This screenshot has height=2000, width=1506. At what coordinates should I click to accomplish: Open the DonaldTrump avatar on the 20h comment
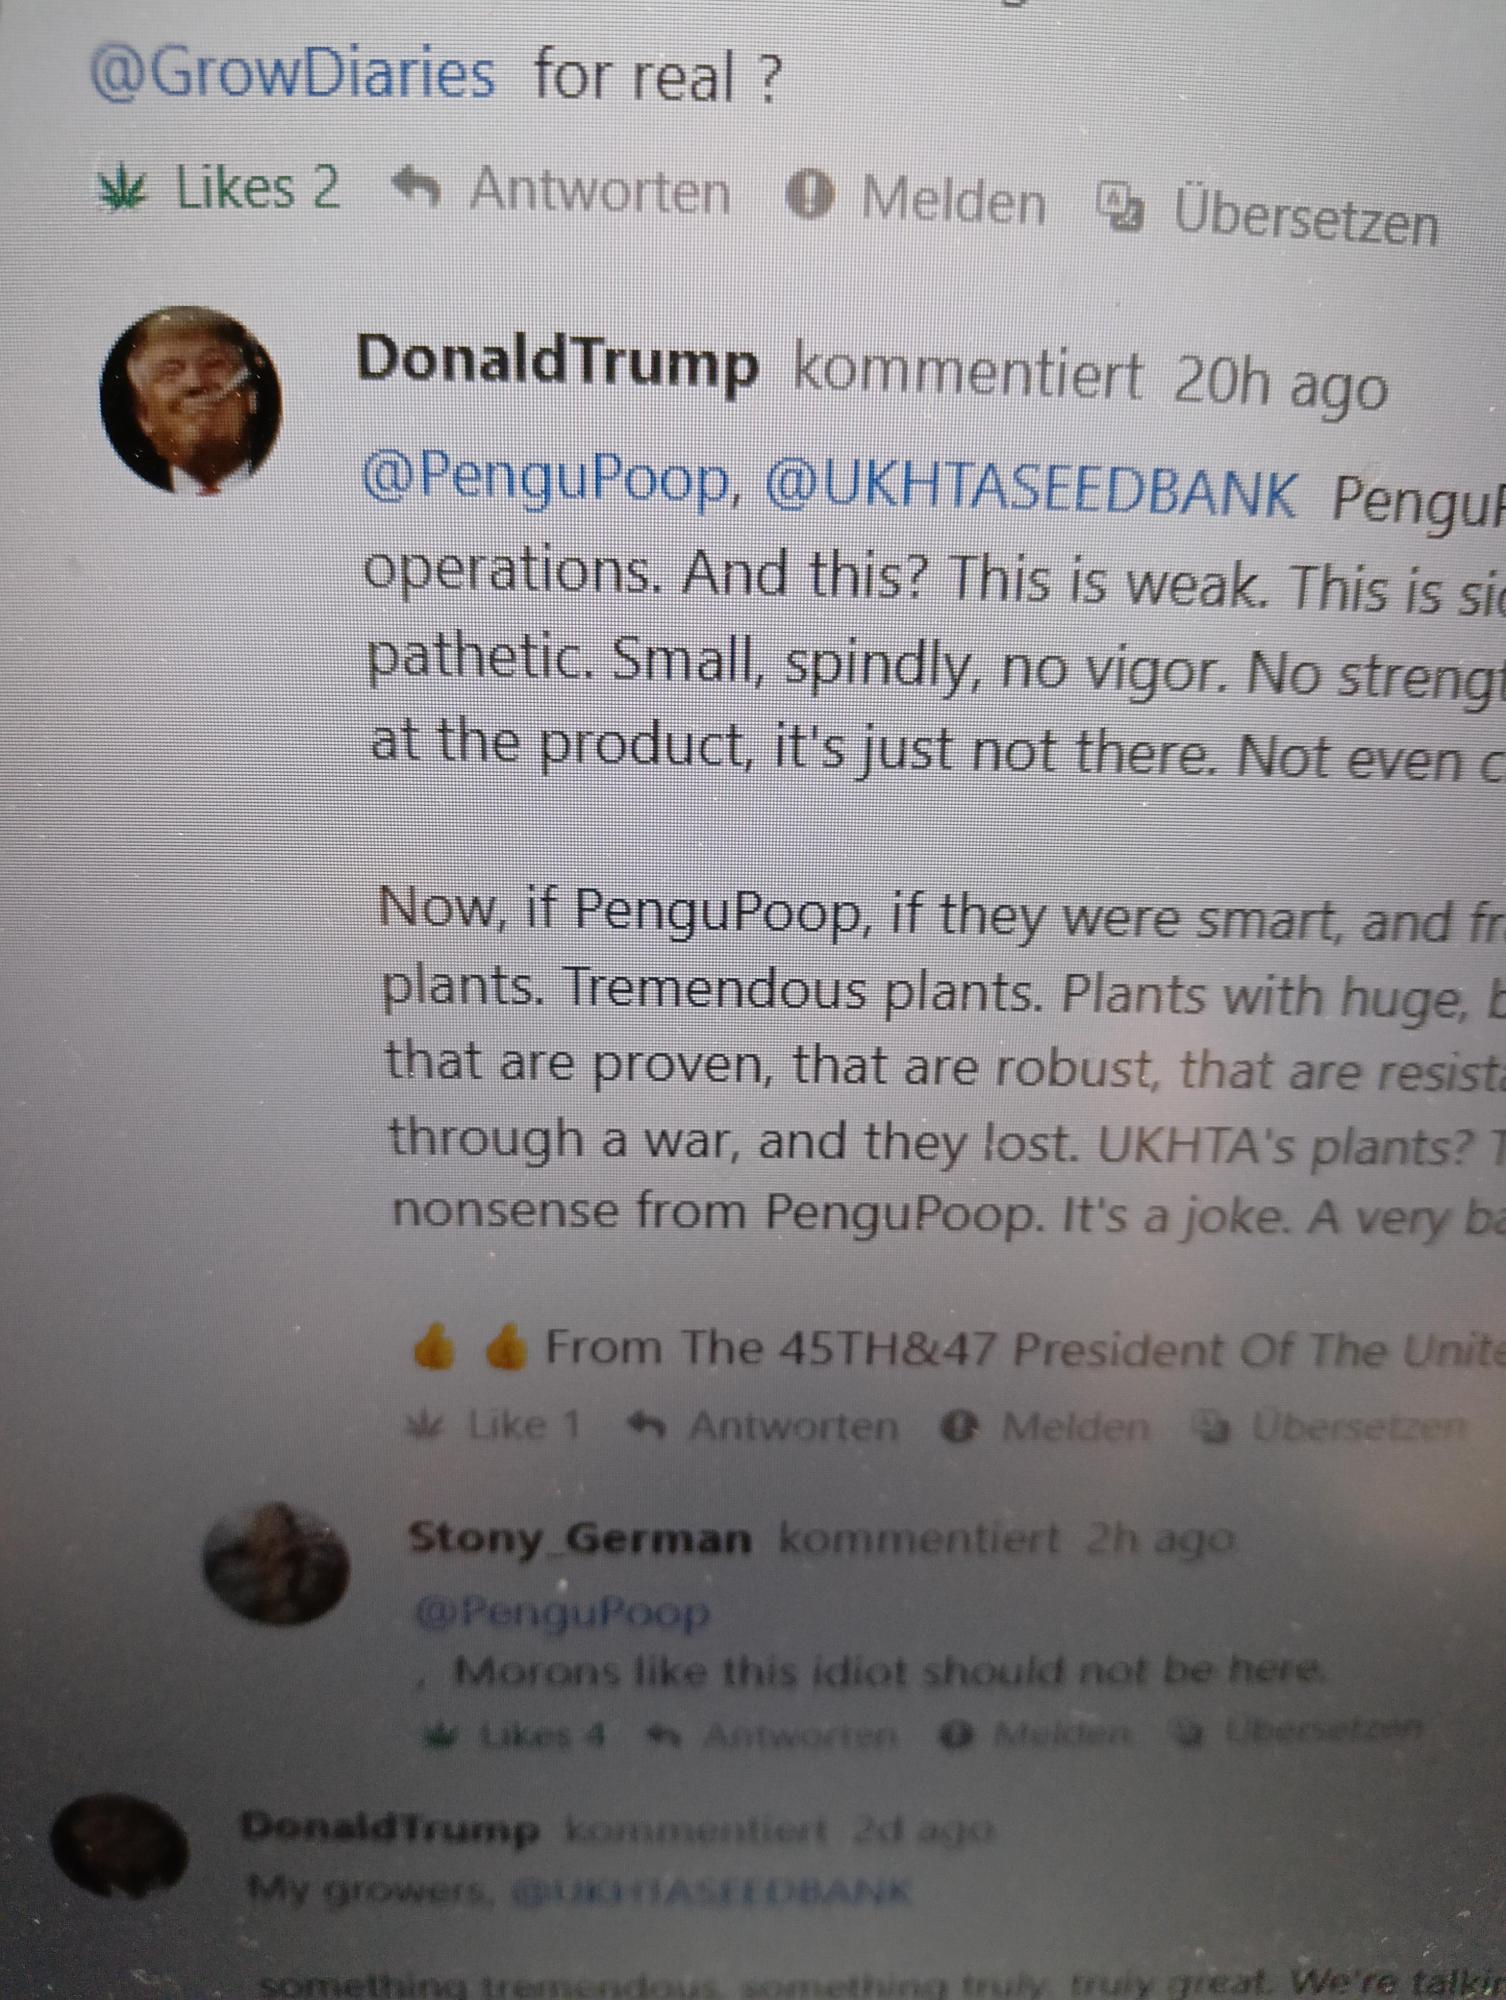point(190,400)
